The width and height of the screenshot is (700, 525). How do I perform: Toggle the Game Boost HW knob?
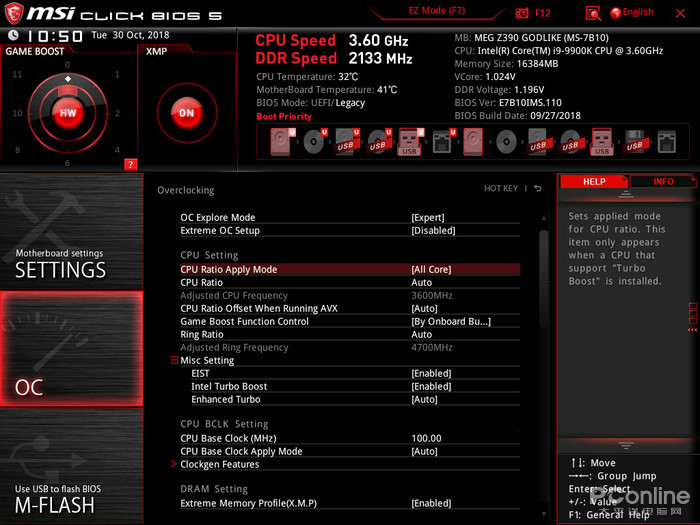point(67,113)
